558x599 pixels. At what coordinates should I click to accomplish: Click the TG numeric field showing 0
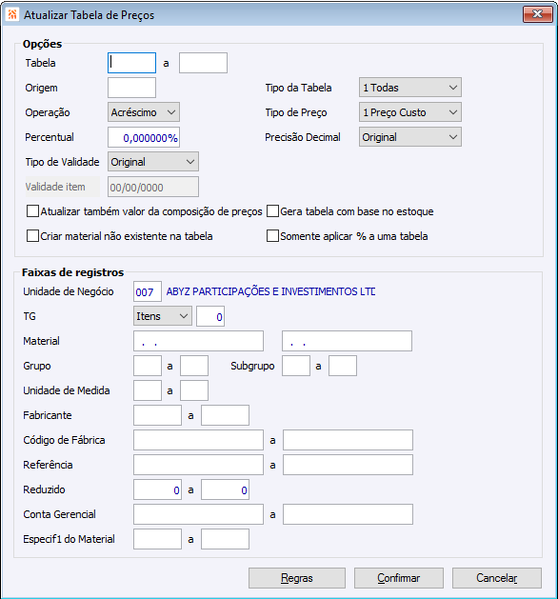click(210, 316)
